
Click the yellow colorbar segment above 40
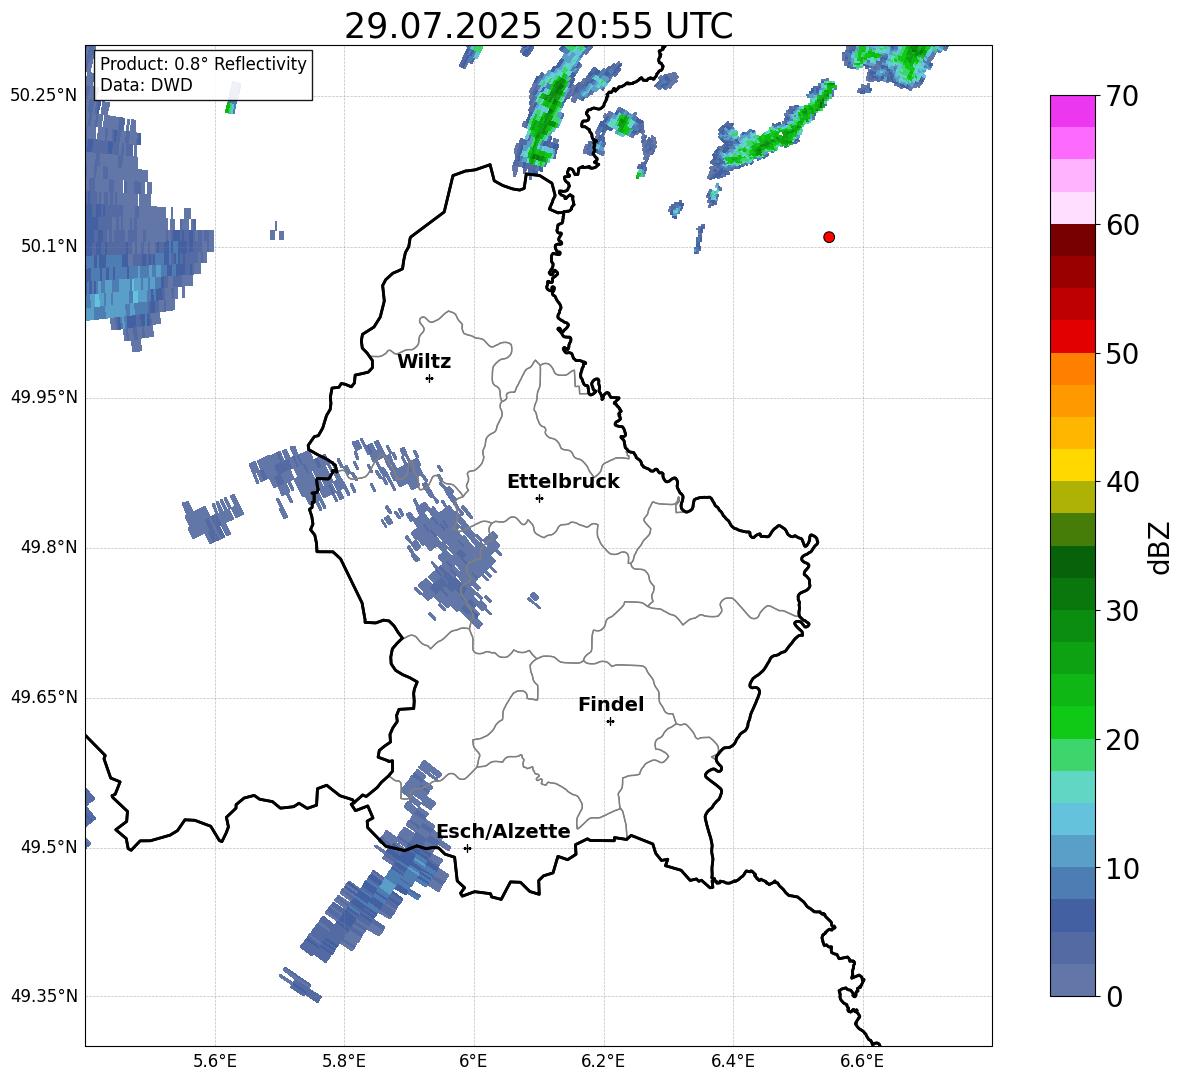[1072, 465]
